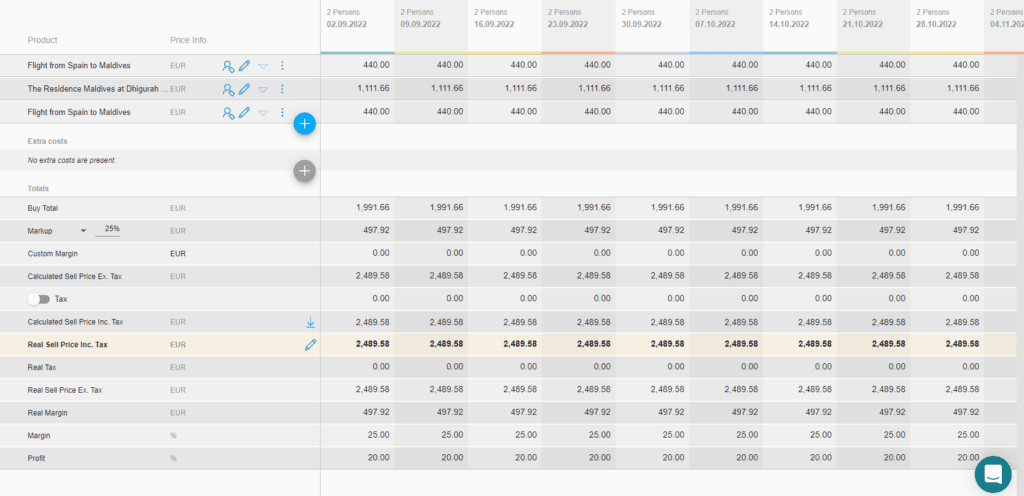Click bold Real Sell Price 2,489.58 under 23.09.2022
This screenshot has height=496, width=1024.
pyautogui.click(x=594, y=344)
